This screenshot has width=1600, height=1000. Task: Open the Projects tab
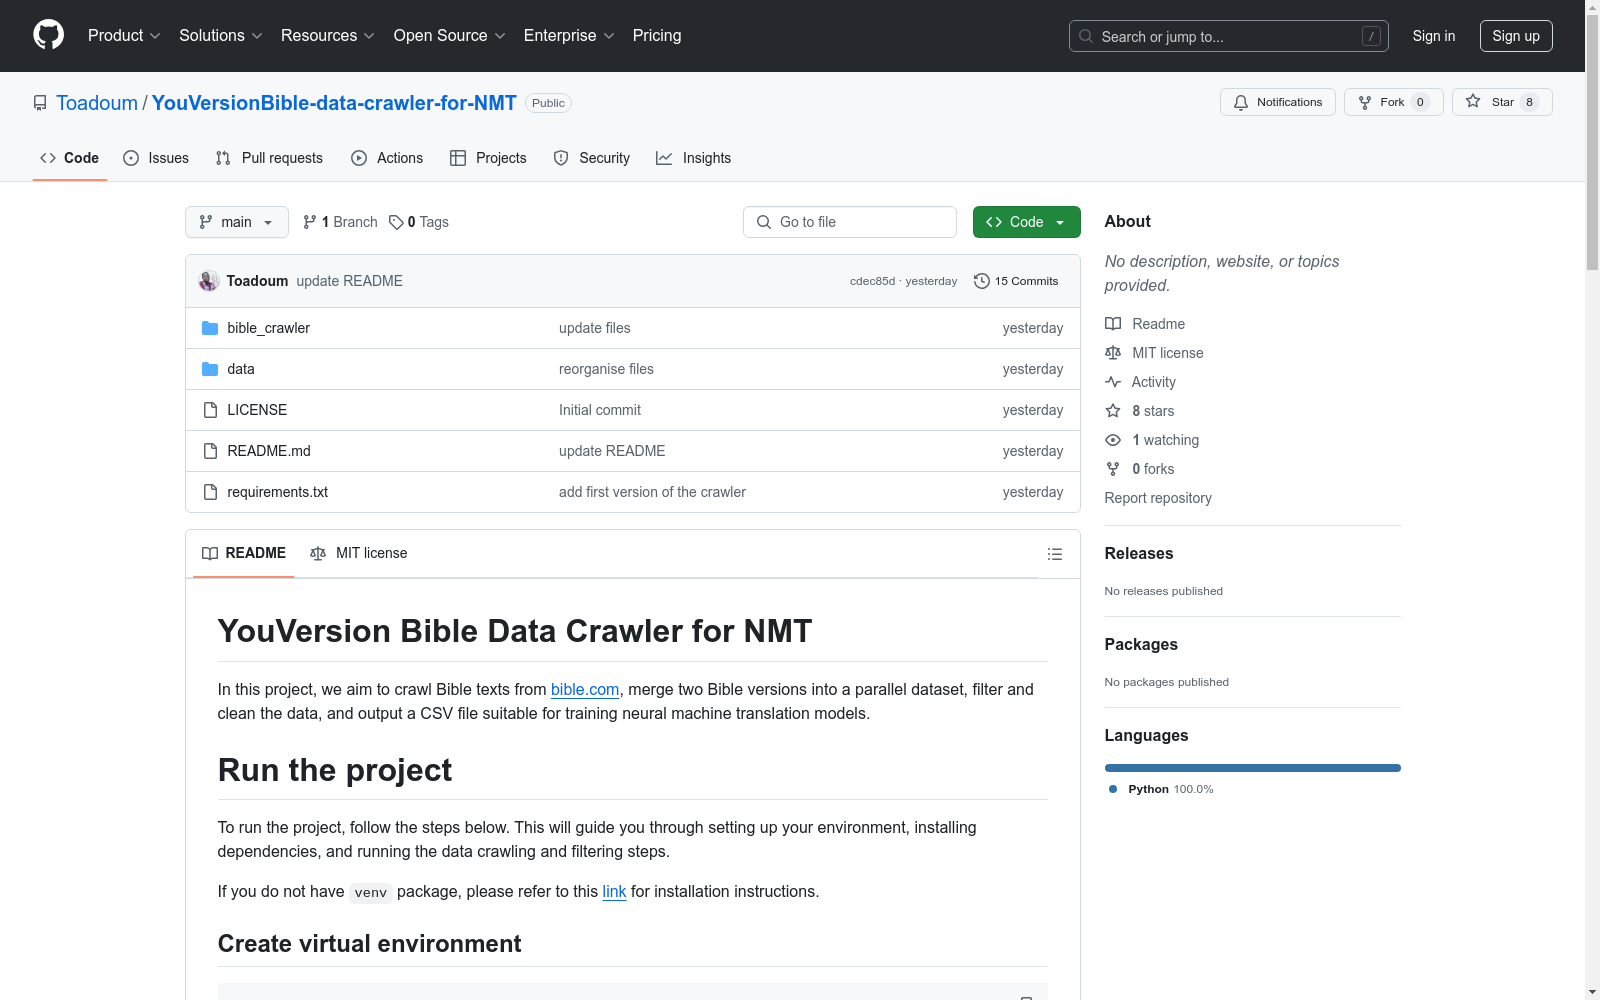click(488, 158)
